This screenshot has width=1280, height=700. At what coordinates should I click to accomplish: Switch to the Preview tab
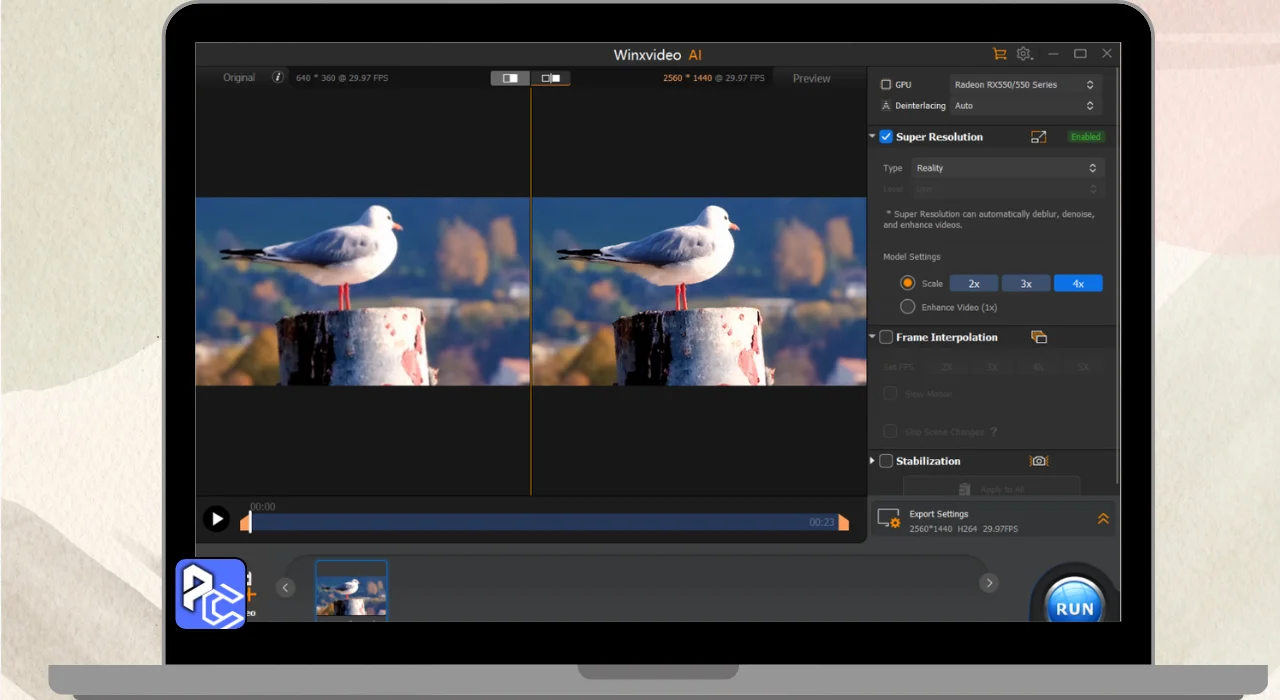pyautogui.click(x=811, y=78)
